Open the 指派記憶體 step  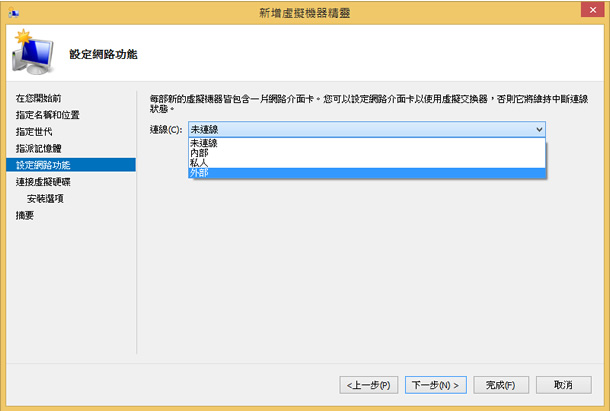point(39,148)
